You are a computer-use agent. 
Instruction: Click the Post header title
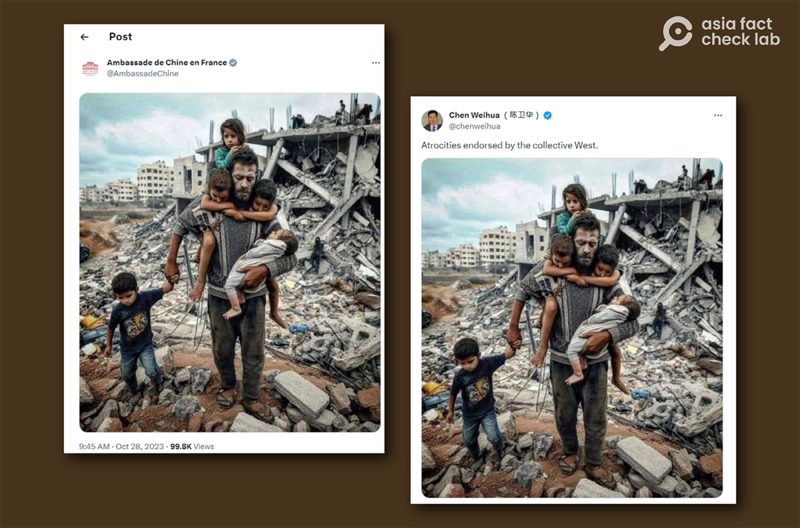coord(120,37)
